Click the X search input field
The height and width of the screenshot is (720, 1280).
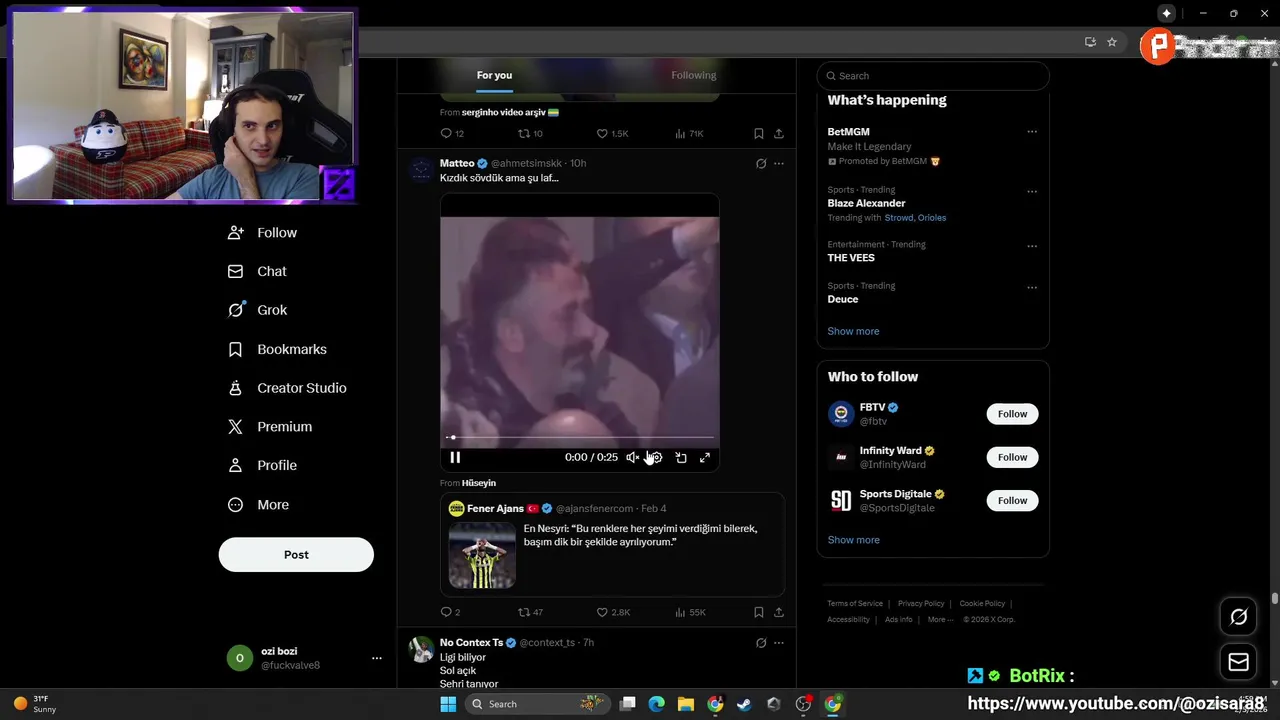[x=933, y=76]
